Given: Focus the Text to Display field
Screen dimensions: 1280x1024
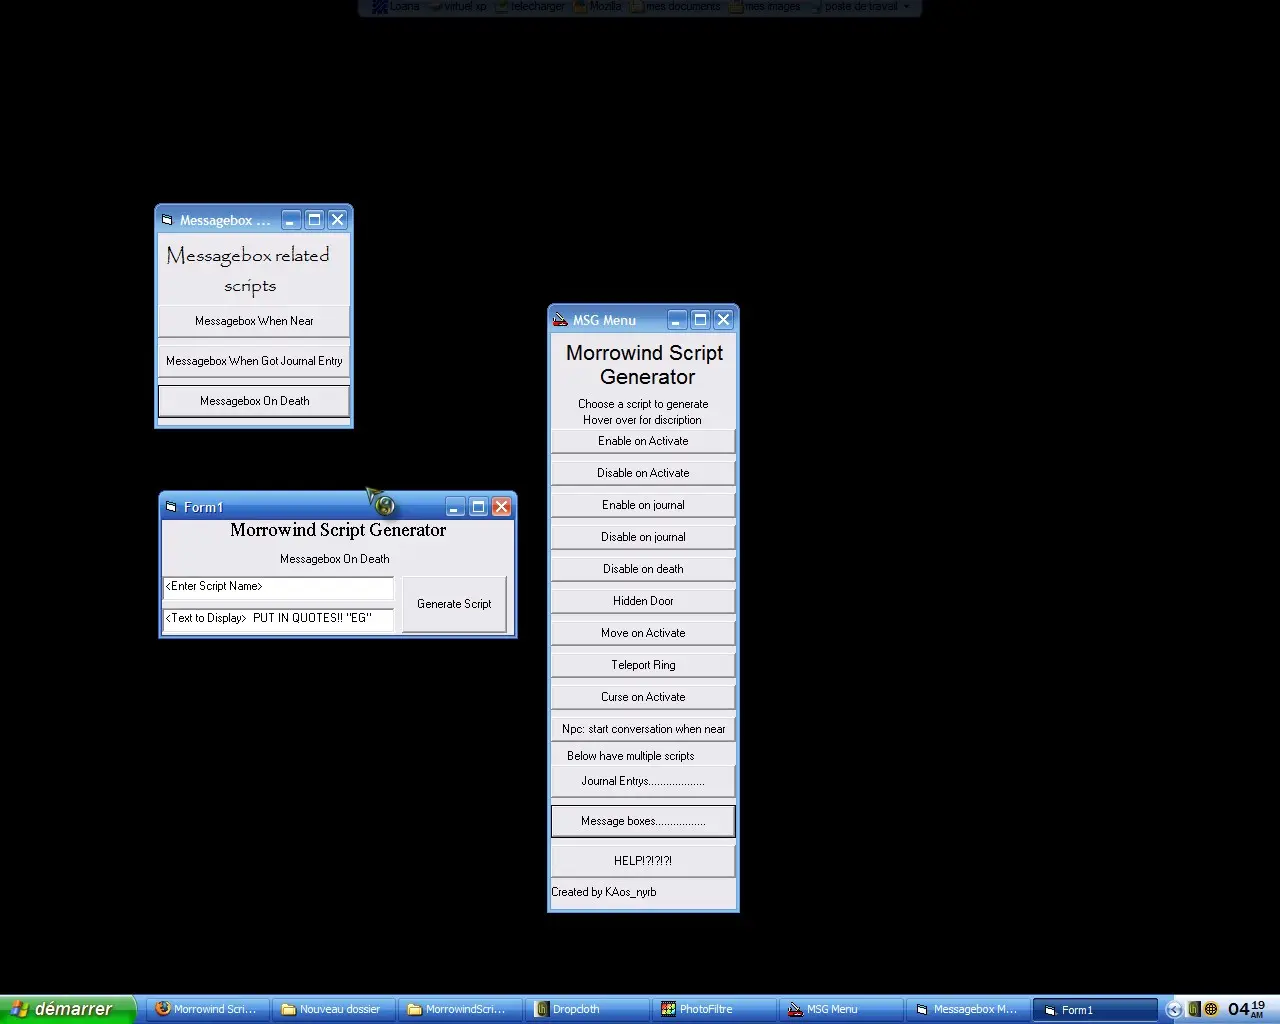Looking at the screenshot, I should pyautogui.click(x=278, y=619).
